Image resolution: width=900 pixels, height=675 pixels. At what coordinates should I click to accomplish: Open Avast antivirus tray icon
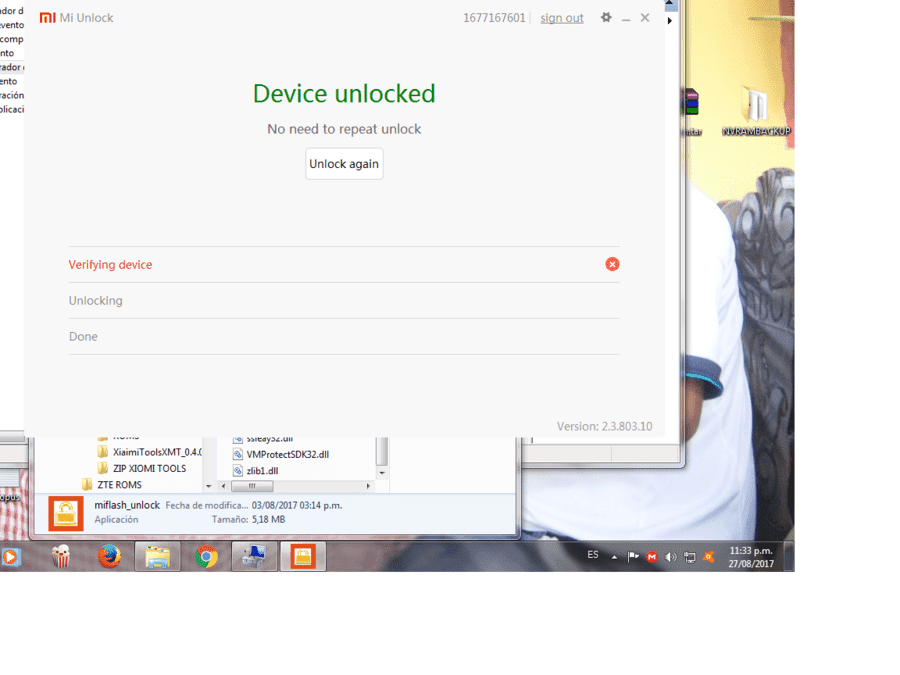(x=709, y=557)
